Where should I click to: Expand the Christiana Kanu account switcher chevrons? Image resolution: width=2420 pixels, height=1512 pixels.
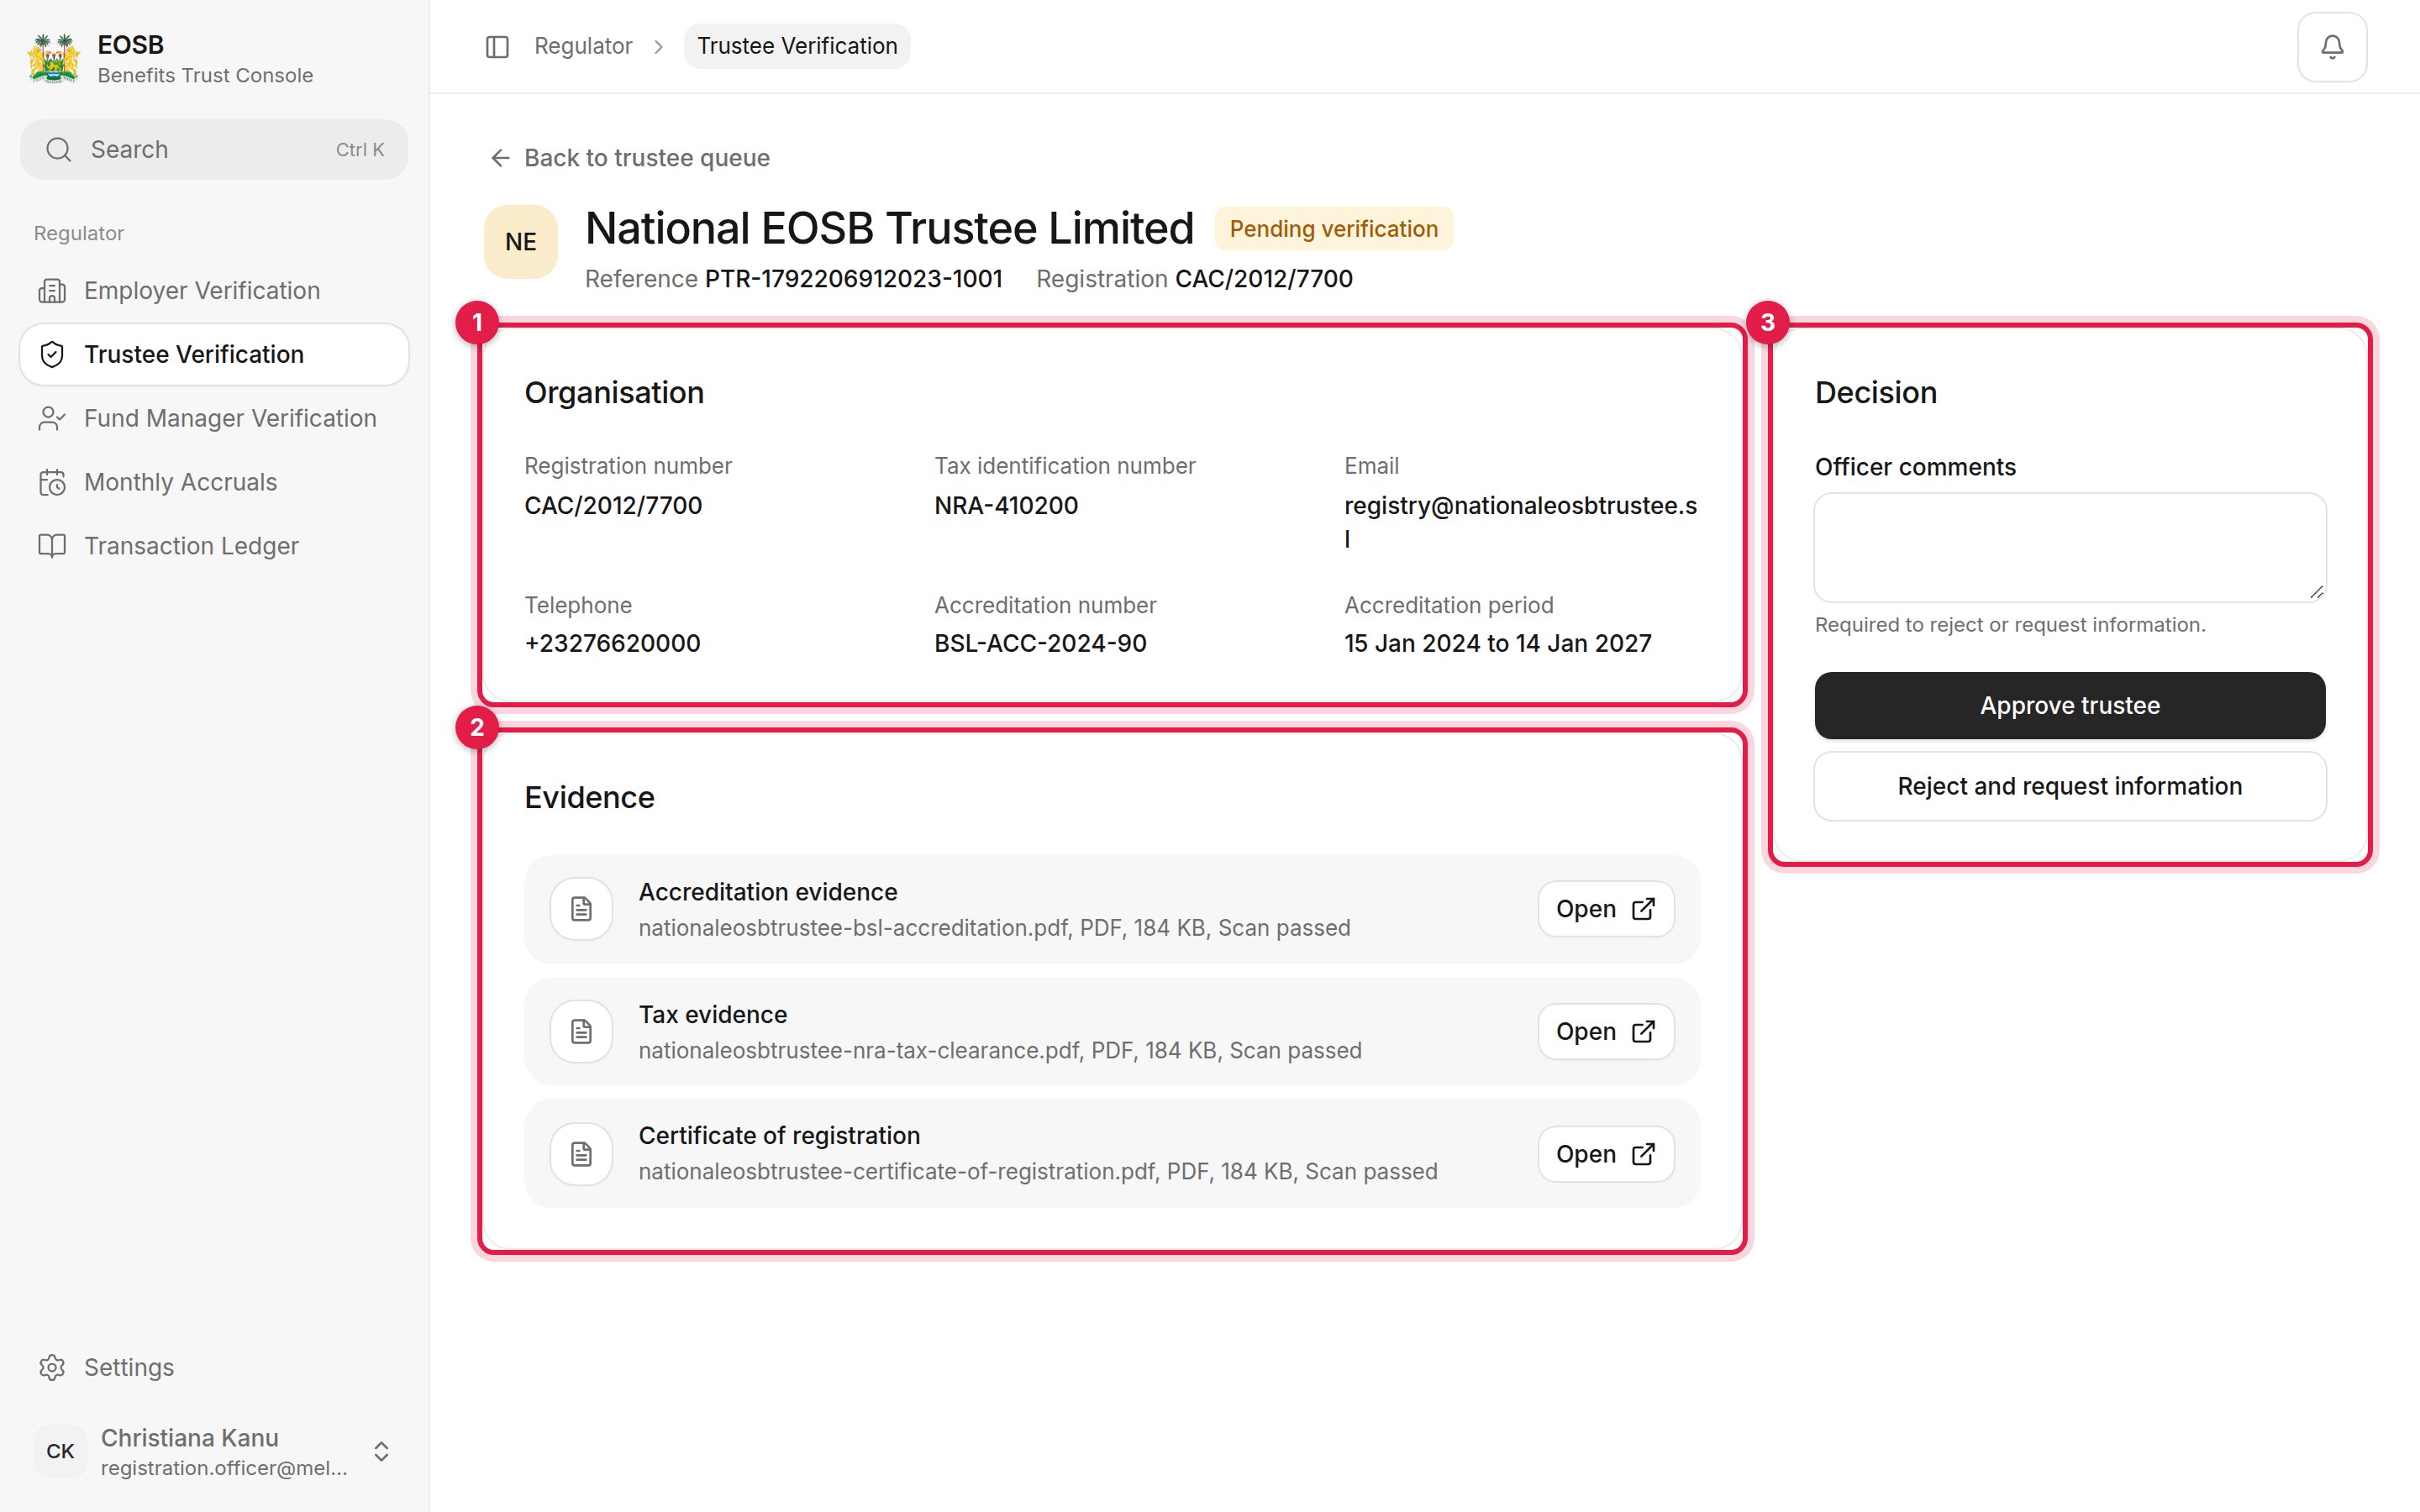click(x=381, y=1451)
